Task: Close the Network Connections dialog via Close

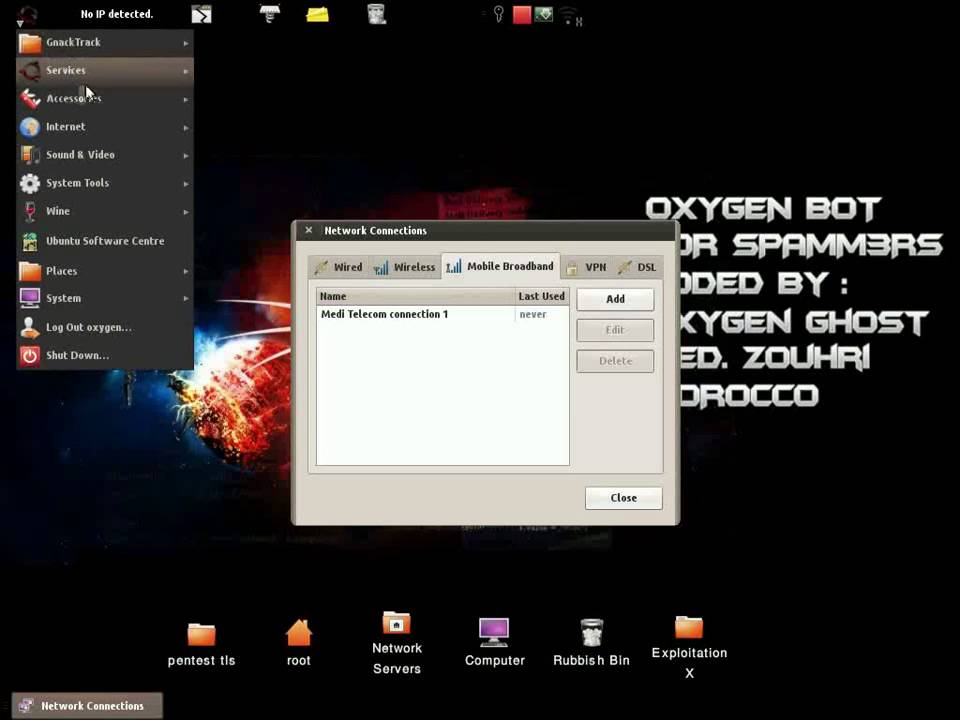Action: (623, 498)
